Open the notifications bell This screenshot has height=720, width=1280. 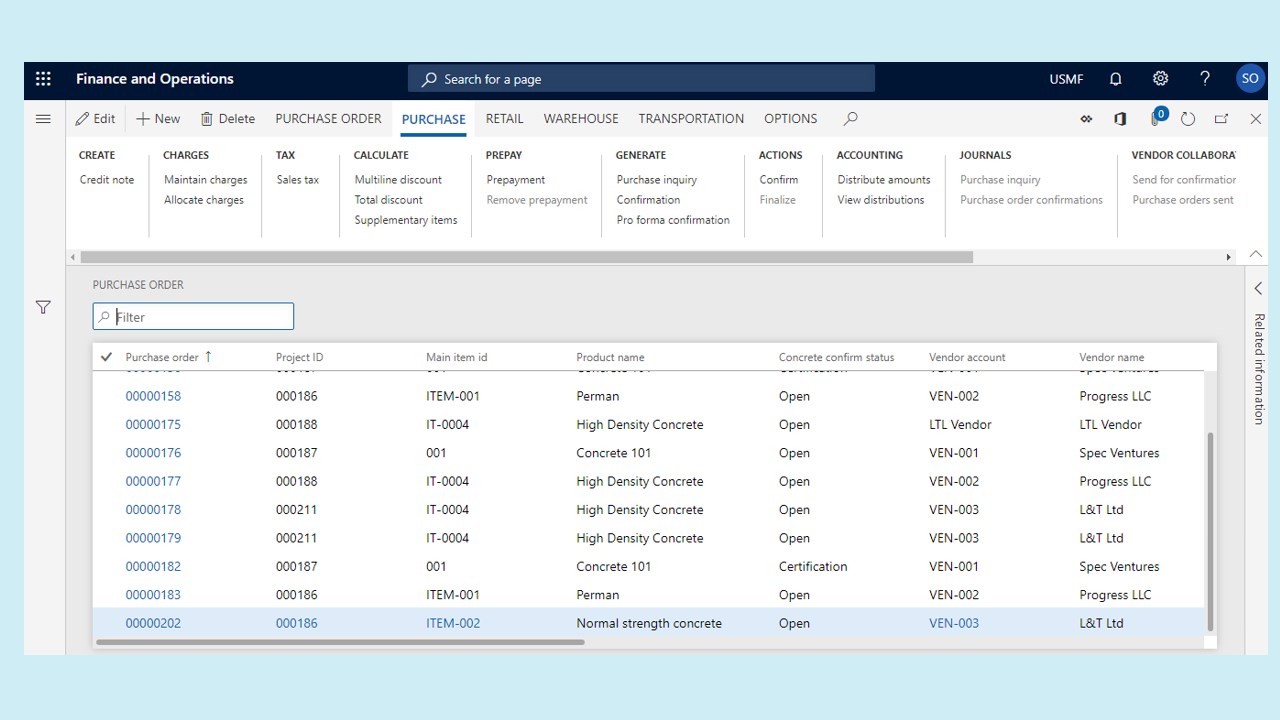1116,79
